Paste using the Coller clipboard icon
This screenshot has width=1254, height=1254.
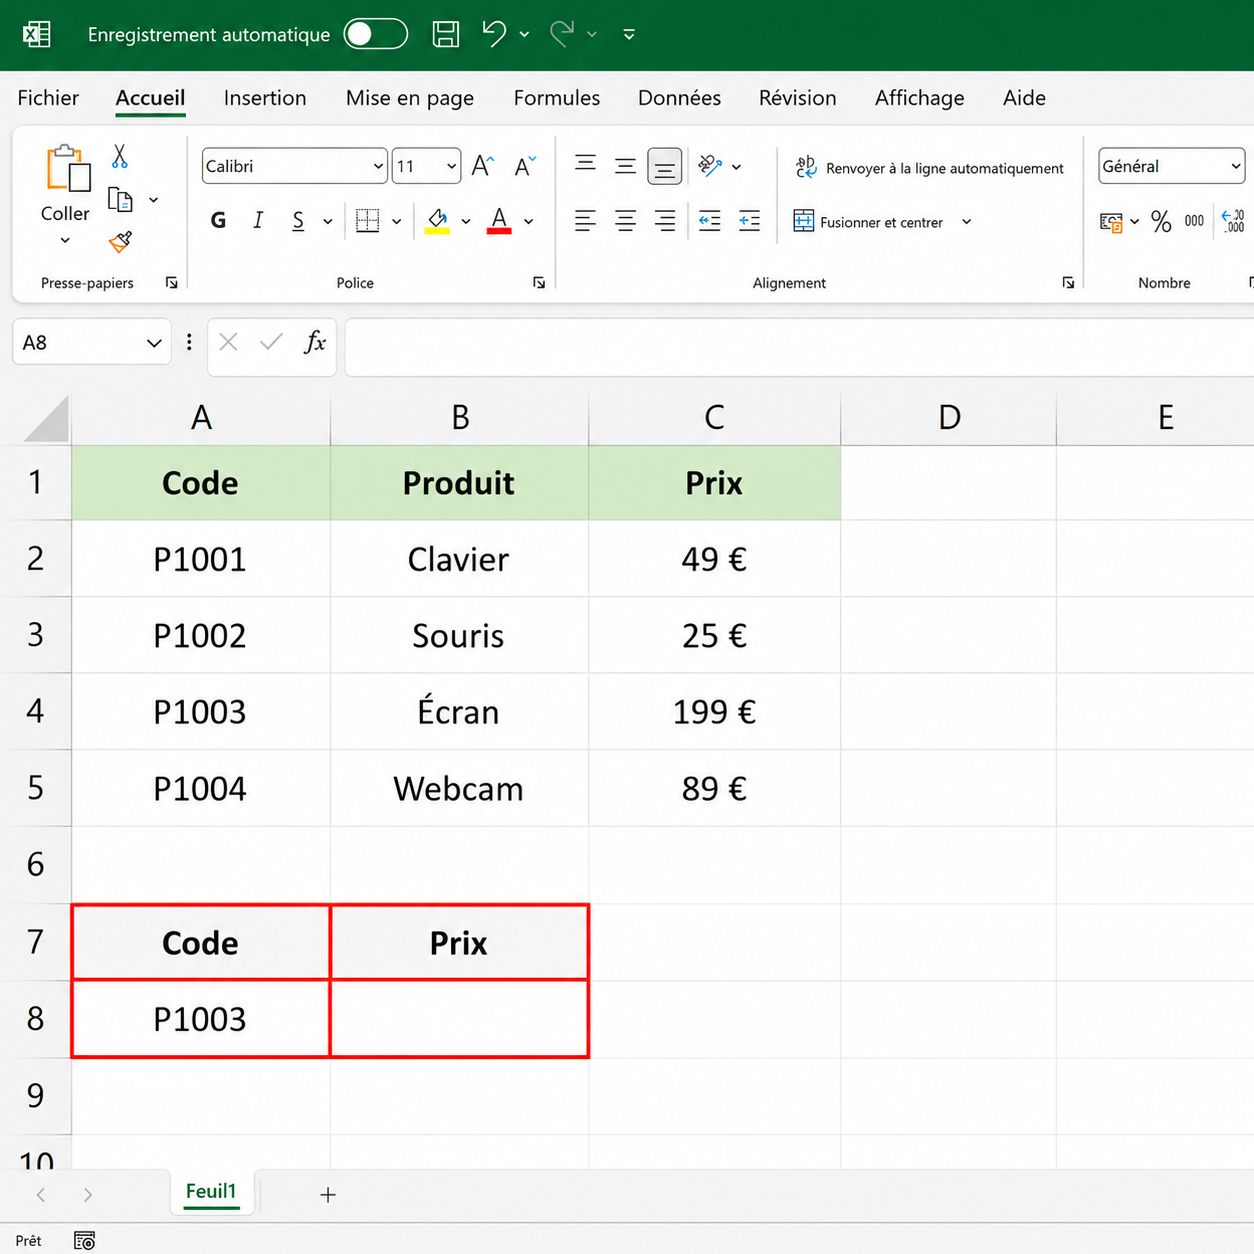(x=67, y=168)
